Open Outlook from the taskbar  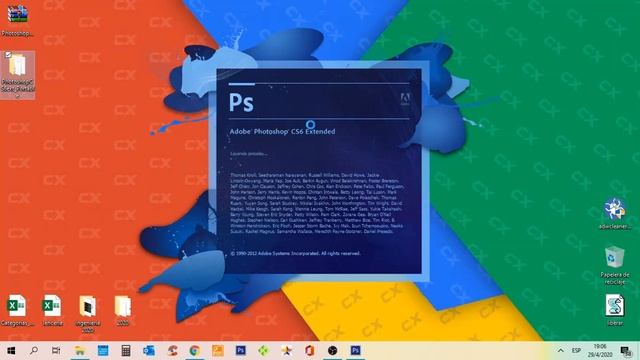point(149,351)
